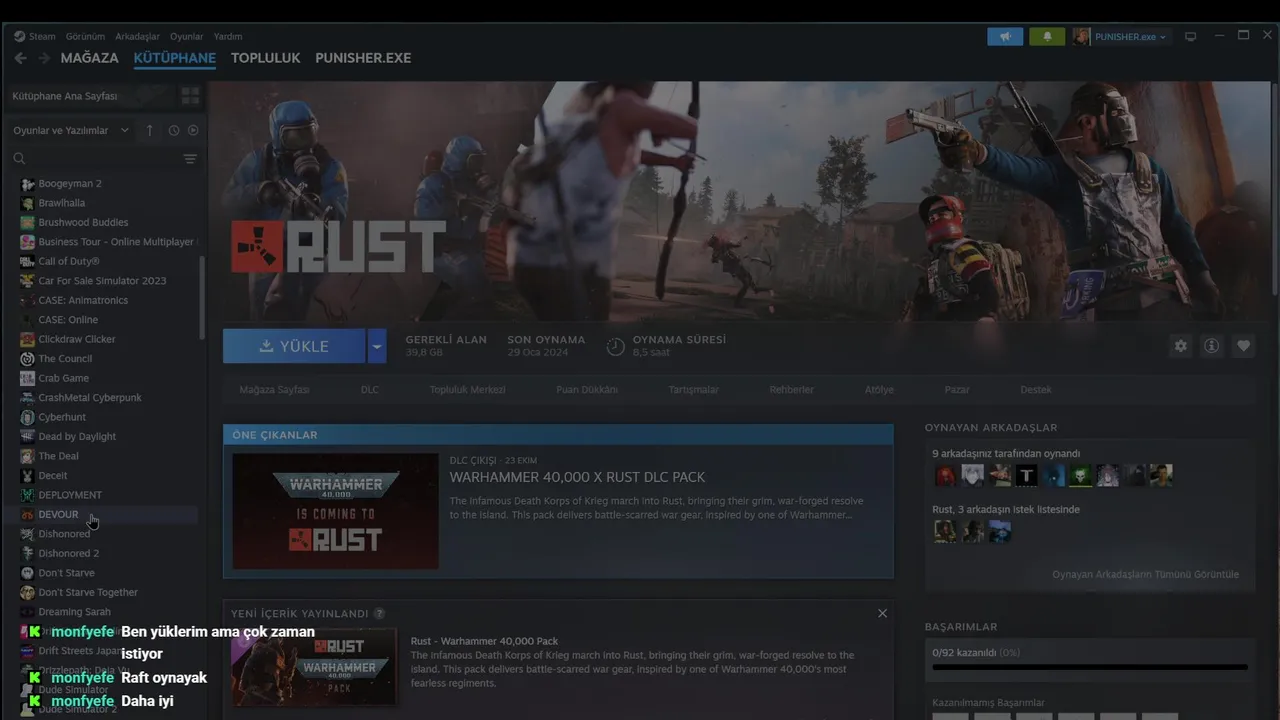The image size is (1280, 720).
Task: Open the Oyunlar menu
Action: click(186, 36)
